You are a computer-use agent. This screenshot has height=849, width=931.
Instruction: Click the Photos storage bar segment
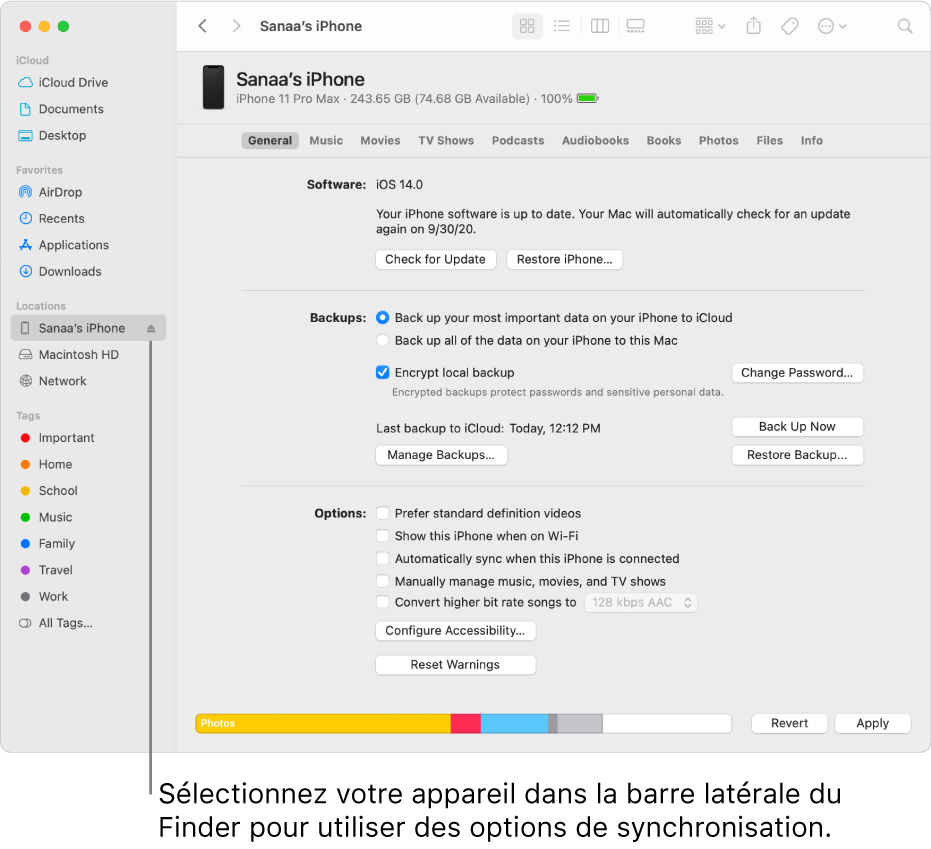[323, 724]
